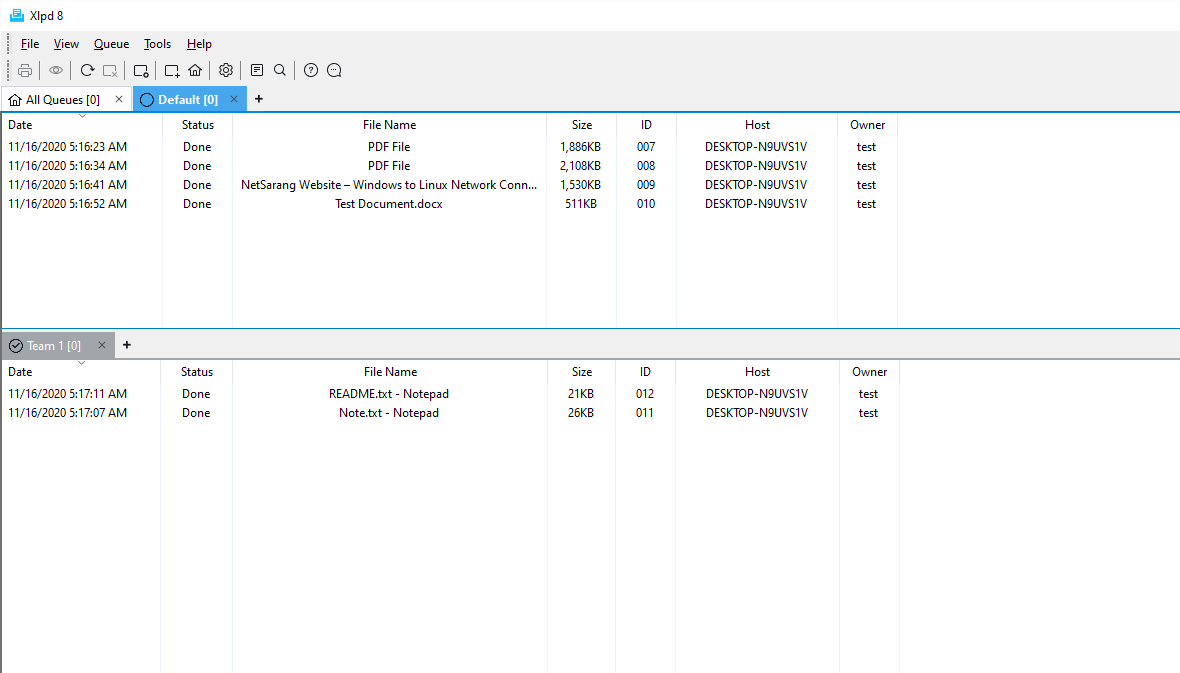Click the New Queue plus-box icon
The width and height of the screenshot is (1180, 673).
172,70
